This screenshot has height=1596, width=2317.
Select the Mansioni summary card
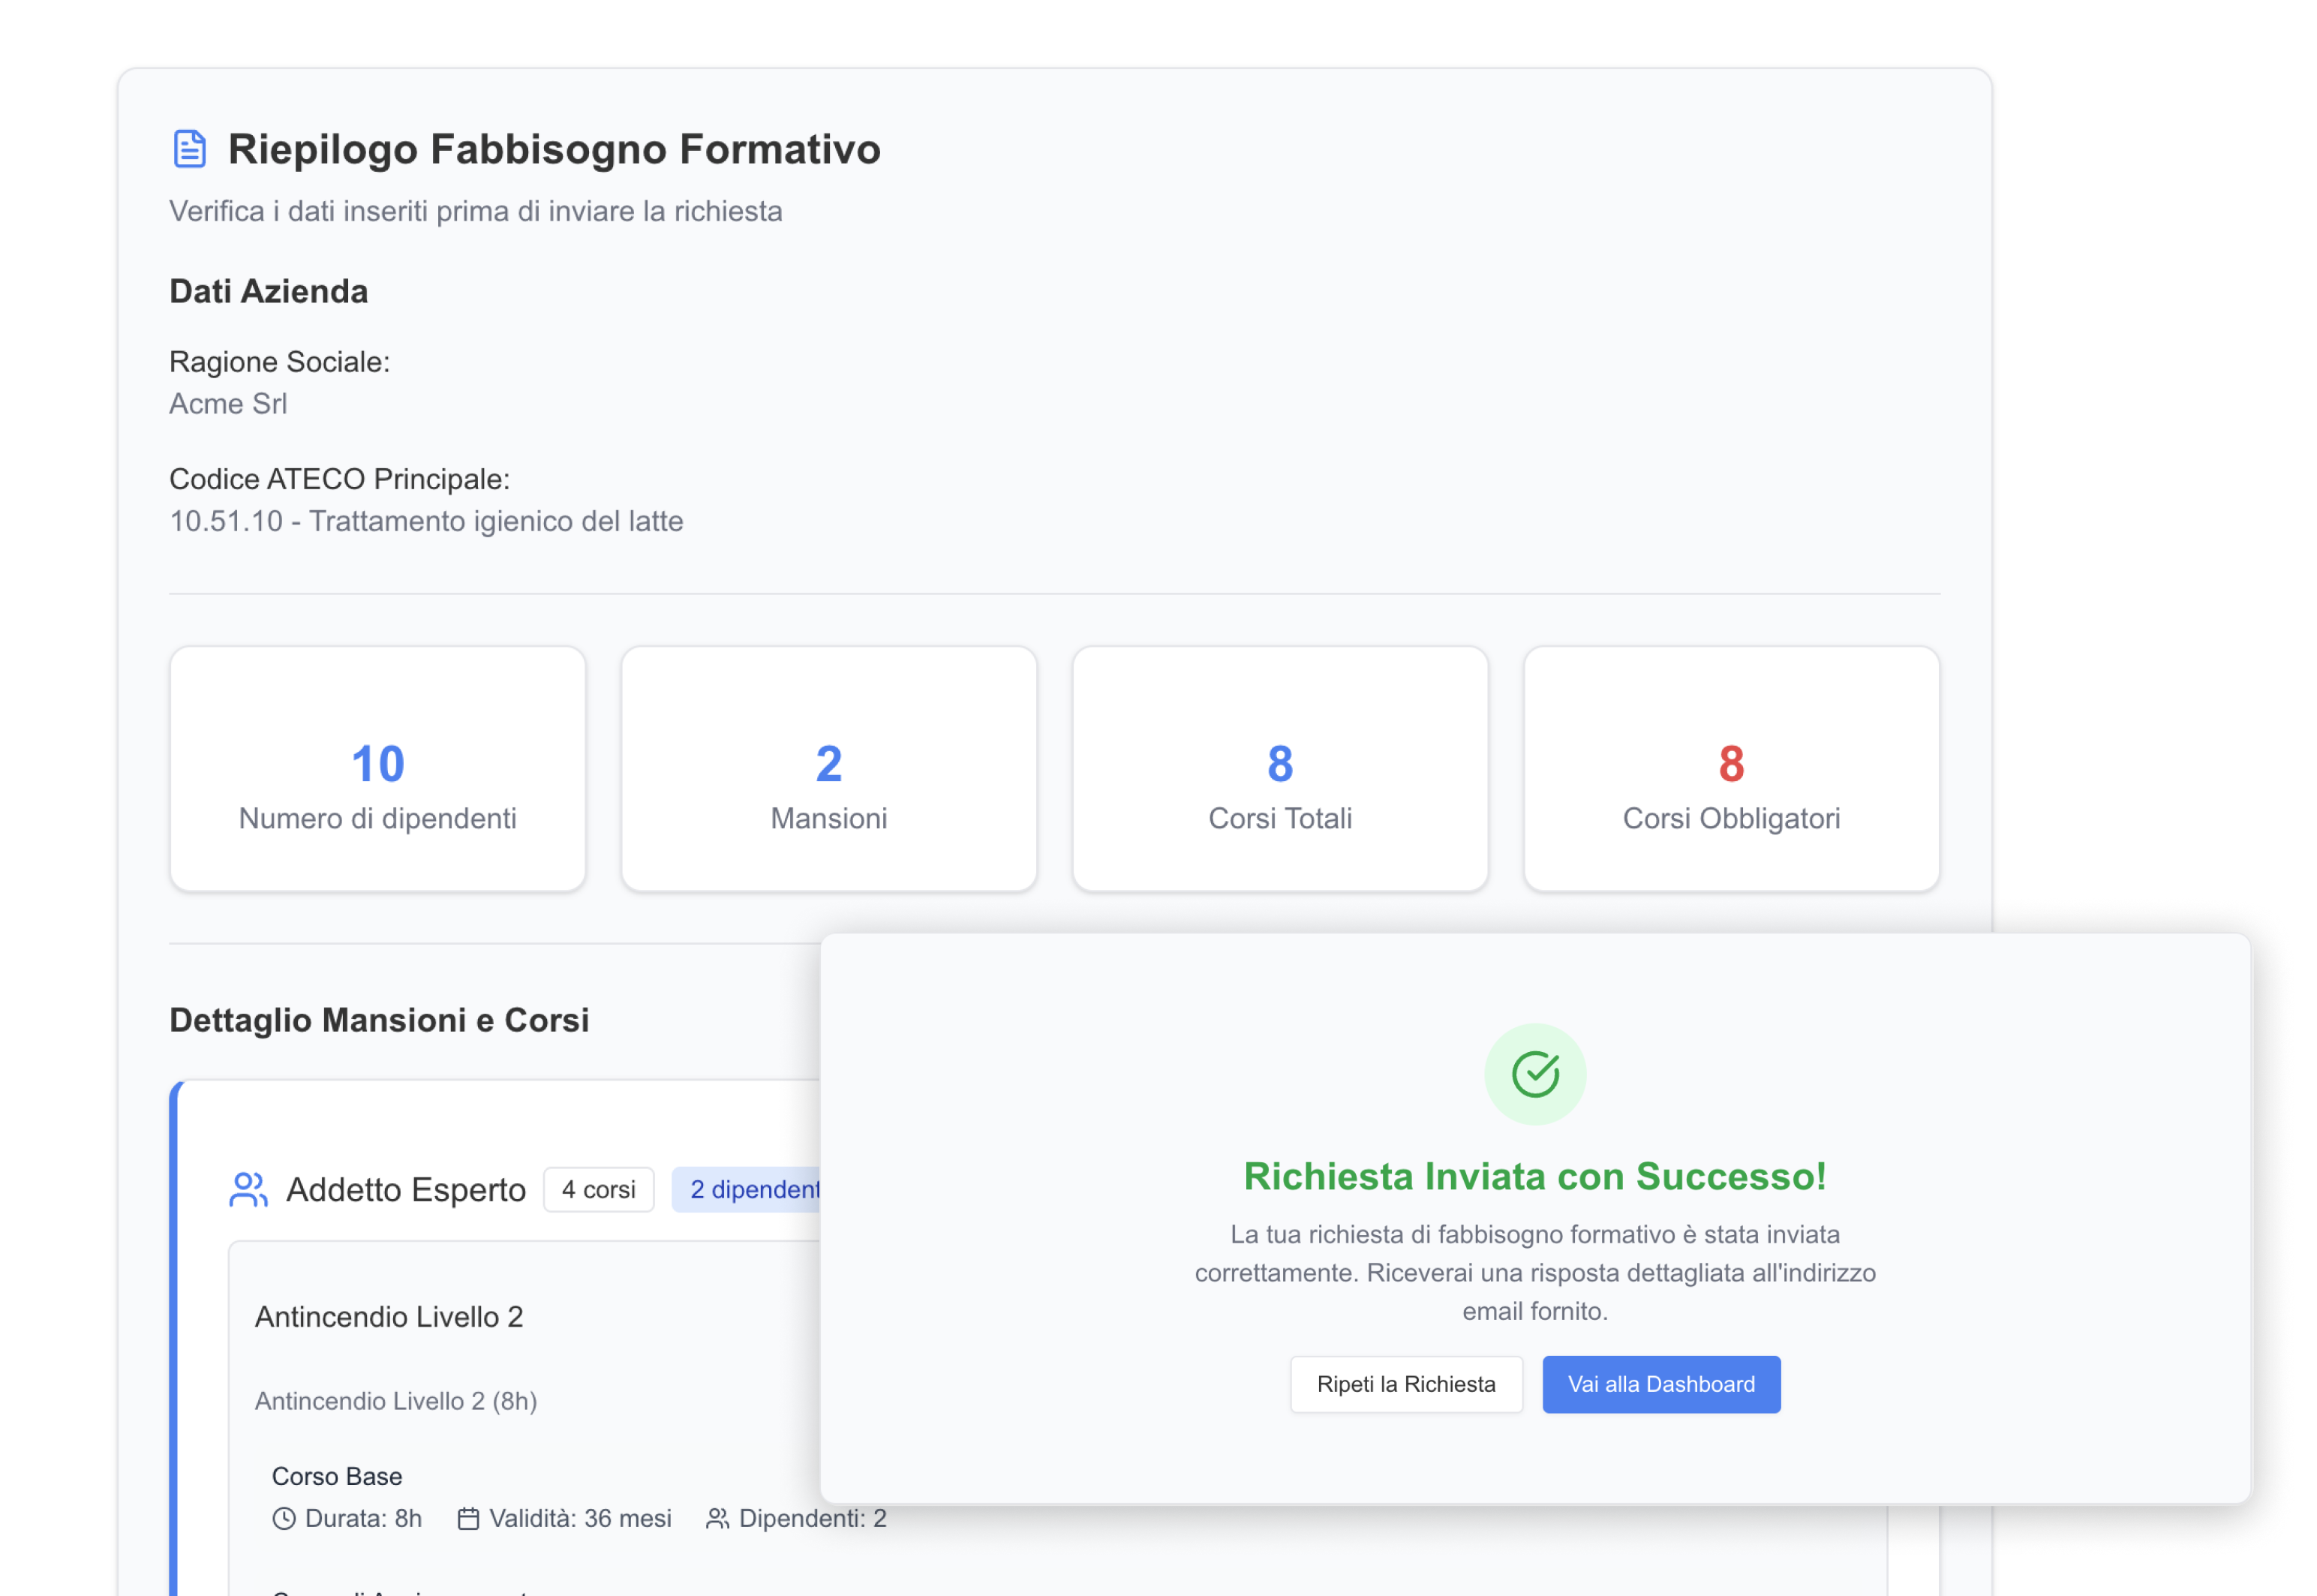click(828, 768)
